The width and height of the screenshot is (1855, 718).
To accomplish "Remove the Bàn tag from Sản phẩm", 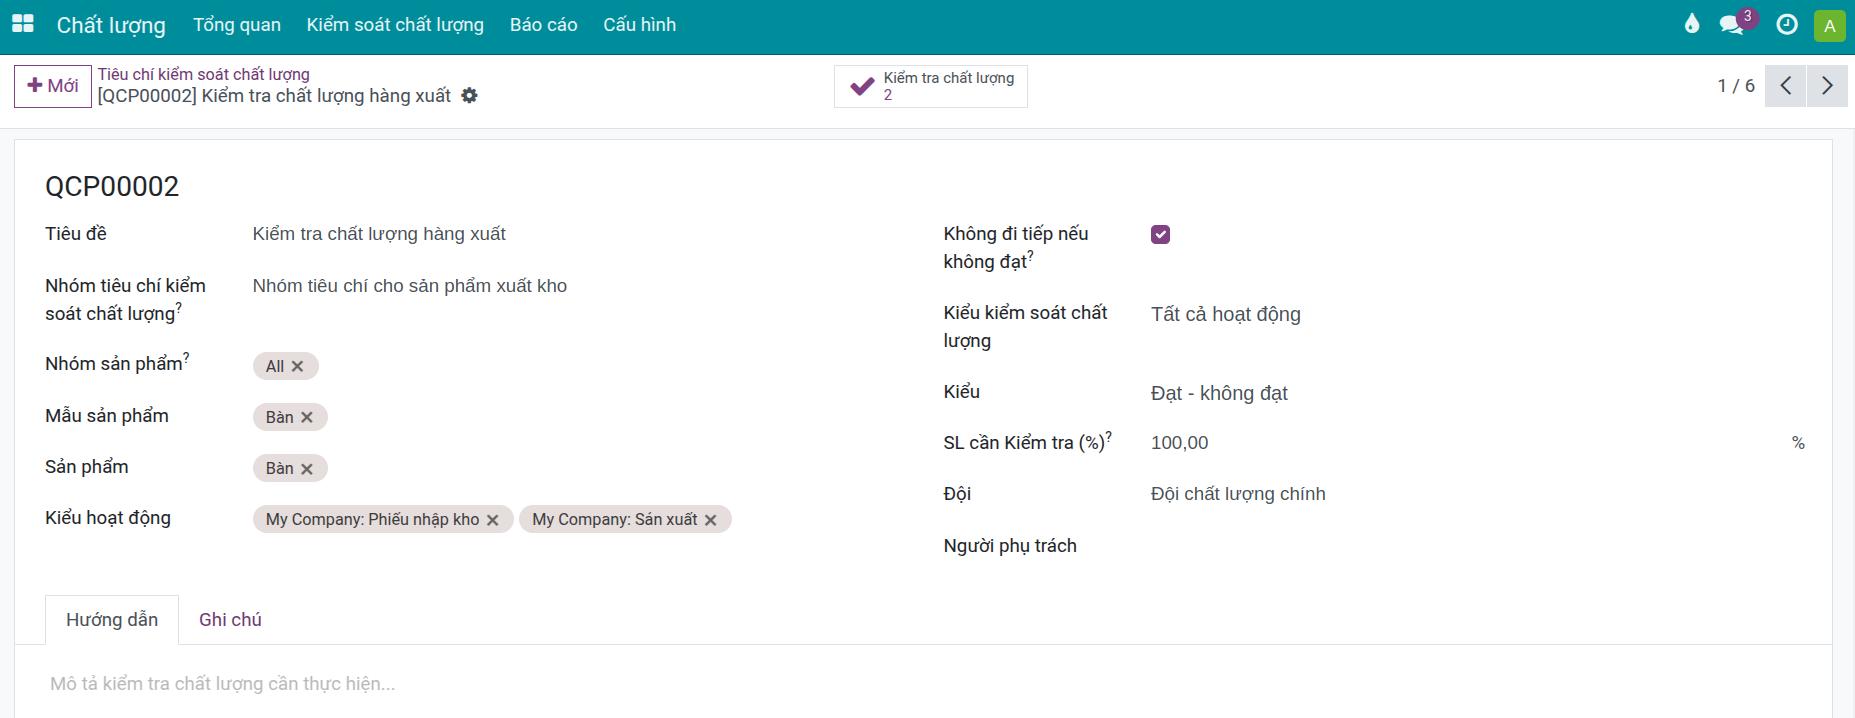I will tap(307, 468).
